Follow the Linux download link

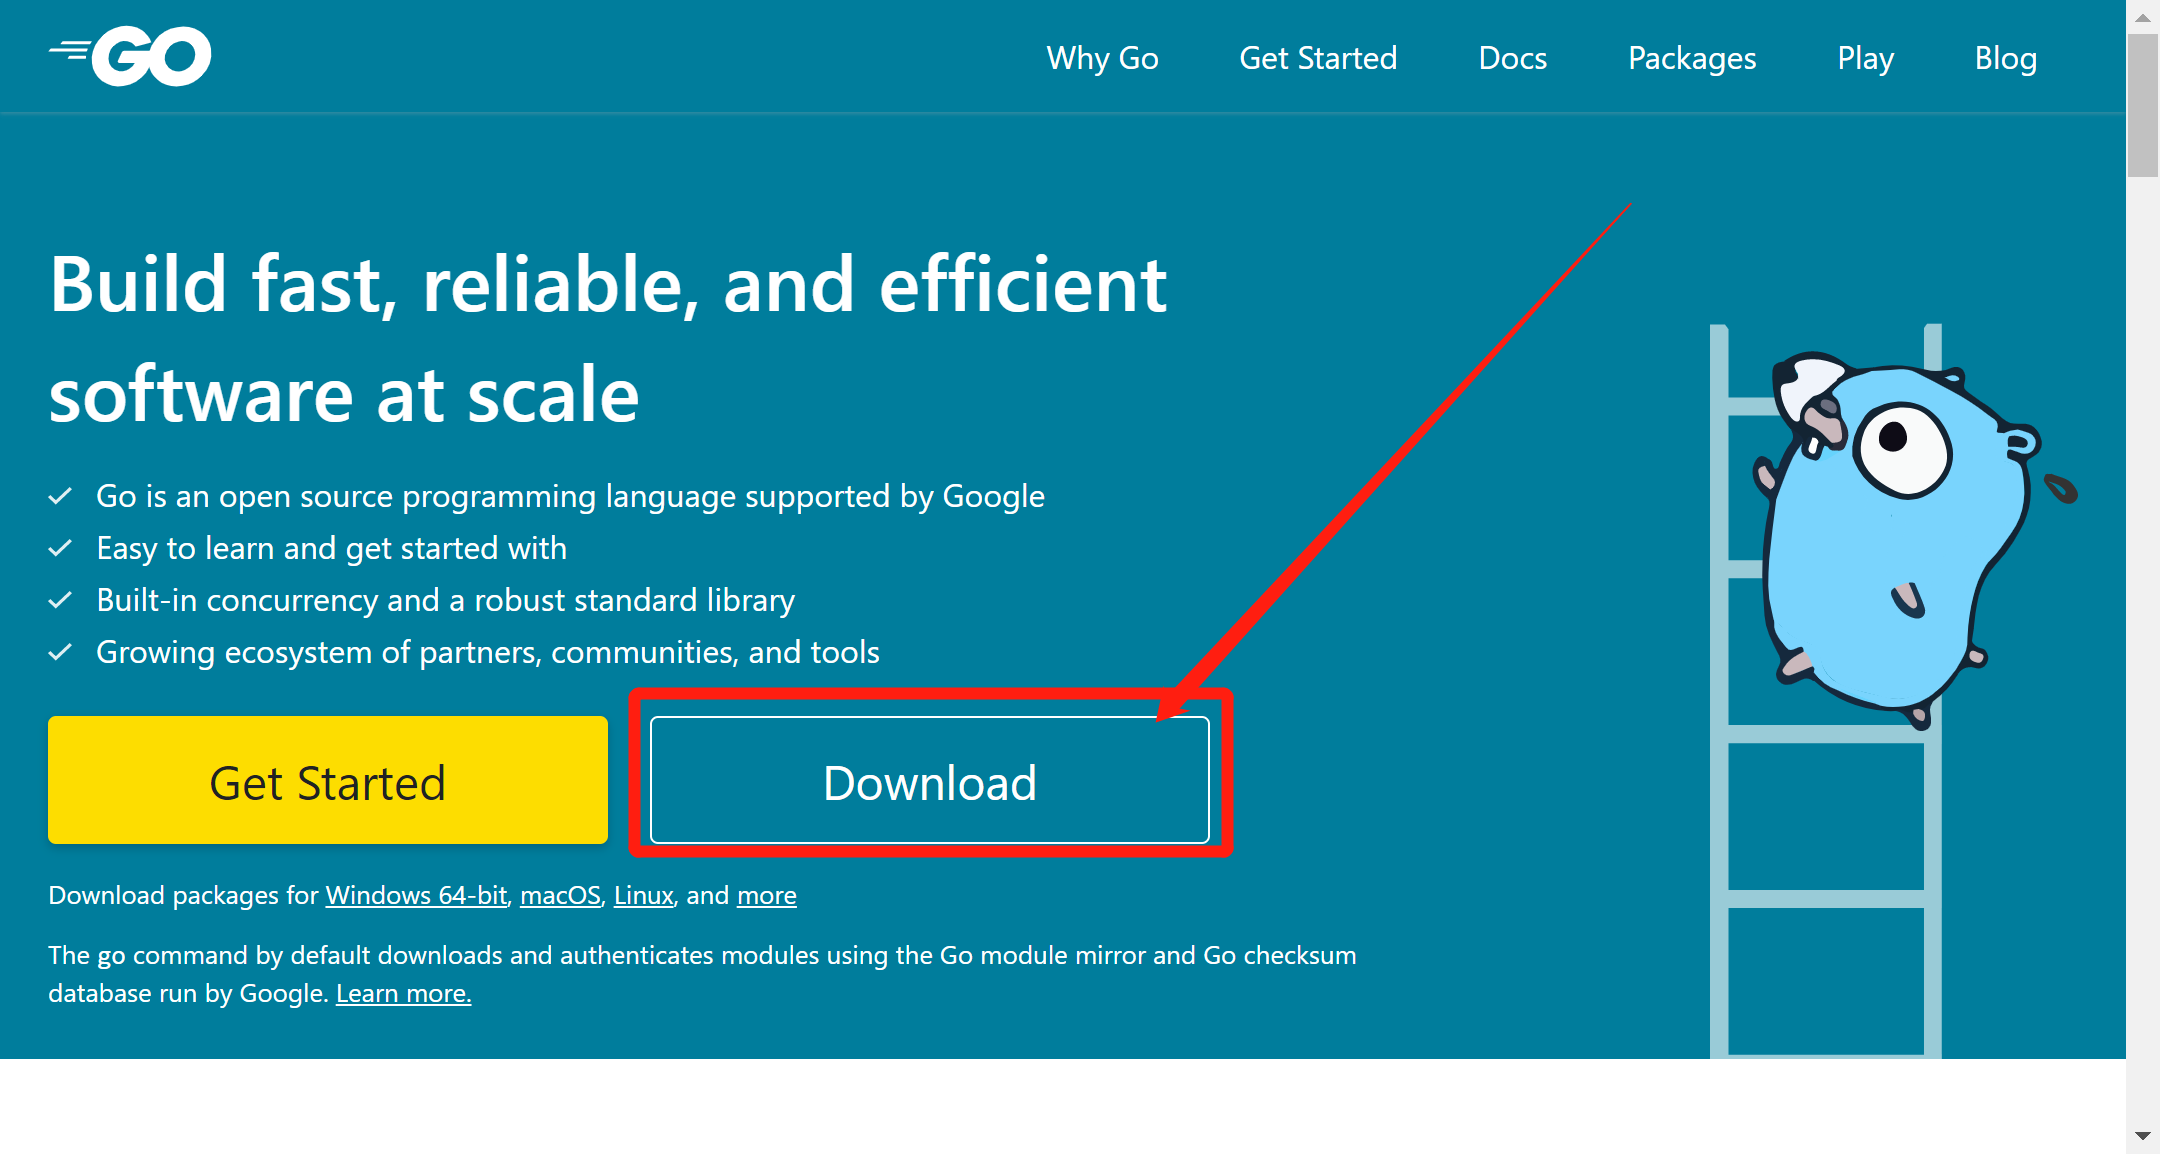[643, 895]
